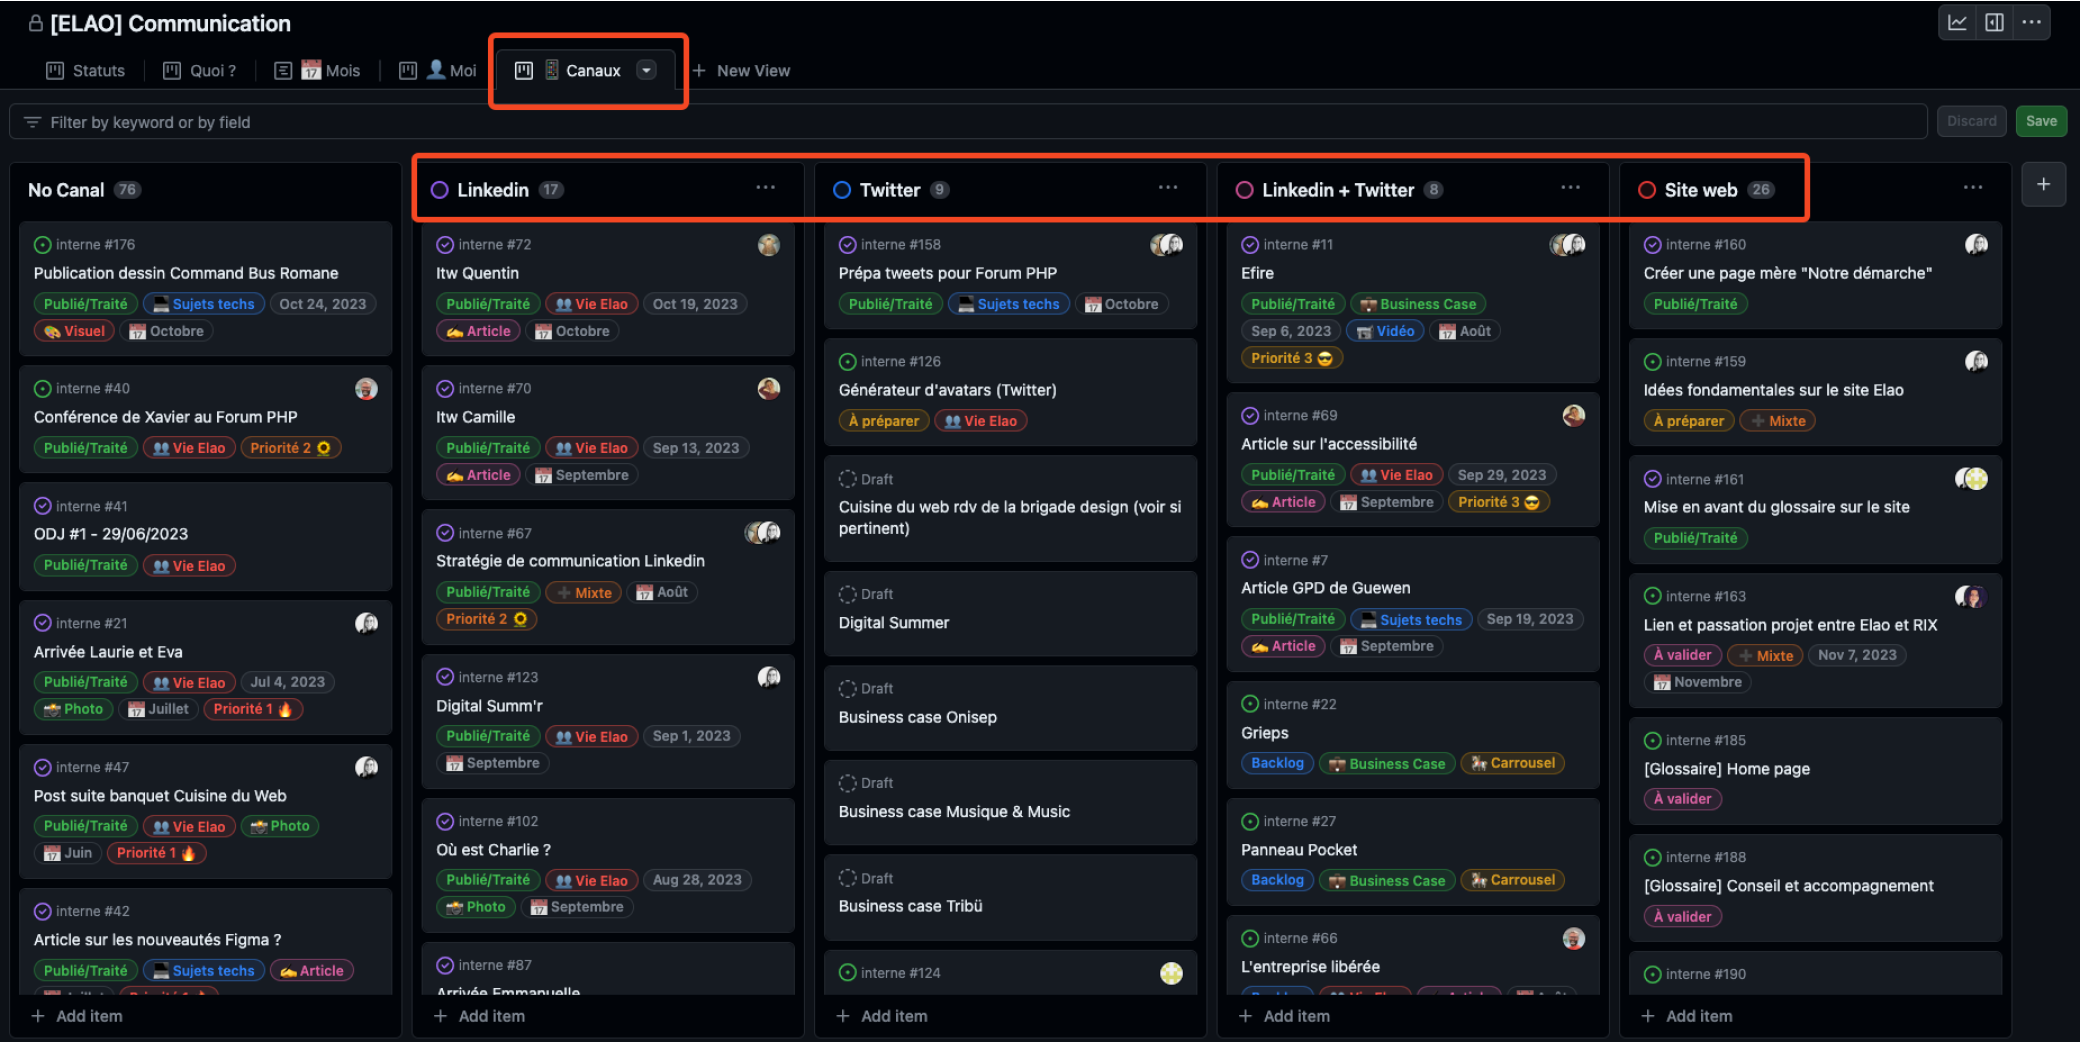Expand the Canaux view dropdown arrow
The width and height of the screenshot is (2080, 1042).
pyautogui.click(x=647, y=70)
